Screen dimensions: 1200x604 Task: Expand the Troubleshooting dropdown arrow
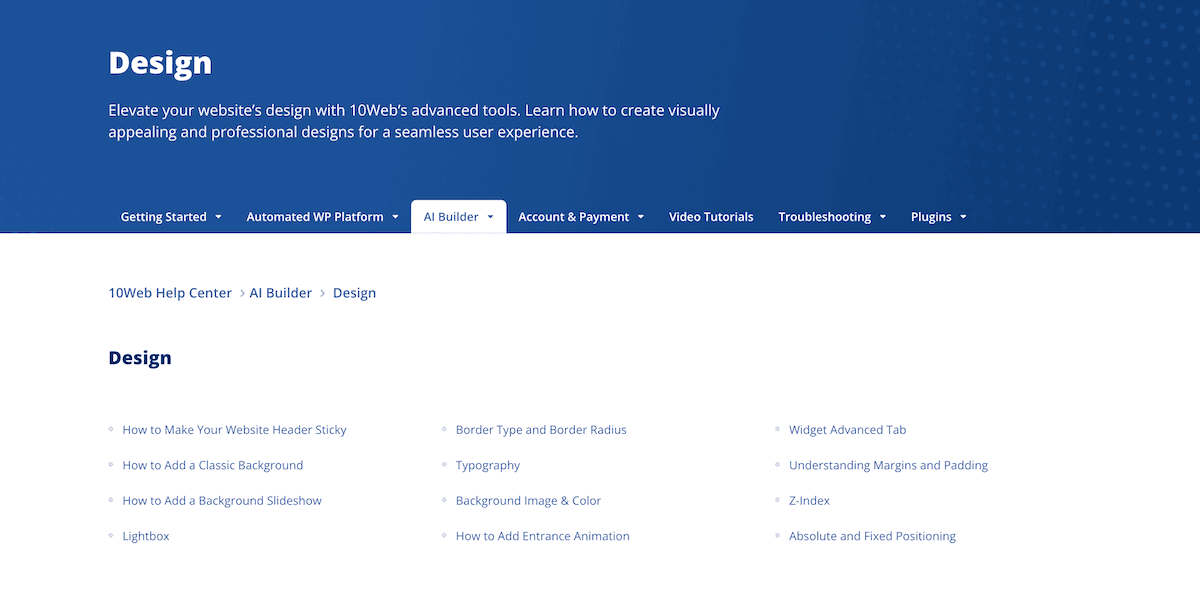[883, 217]
